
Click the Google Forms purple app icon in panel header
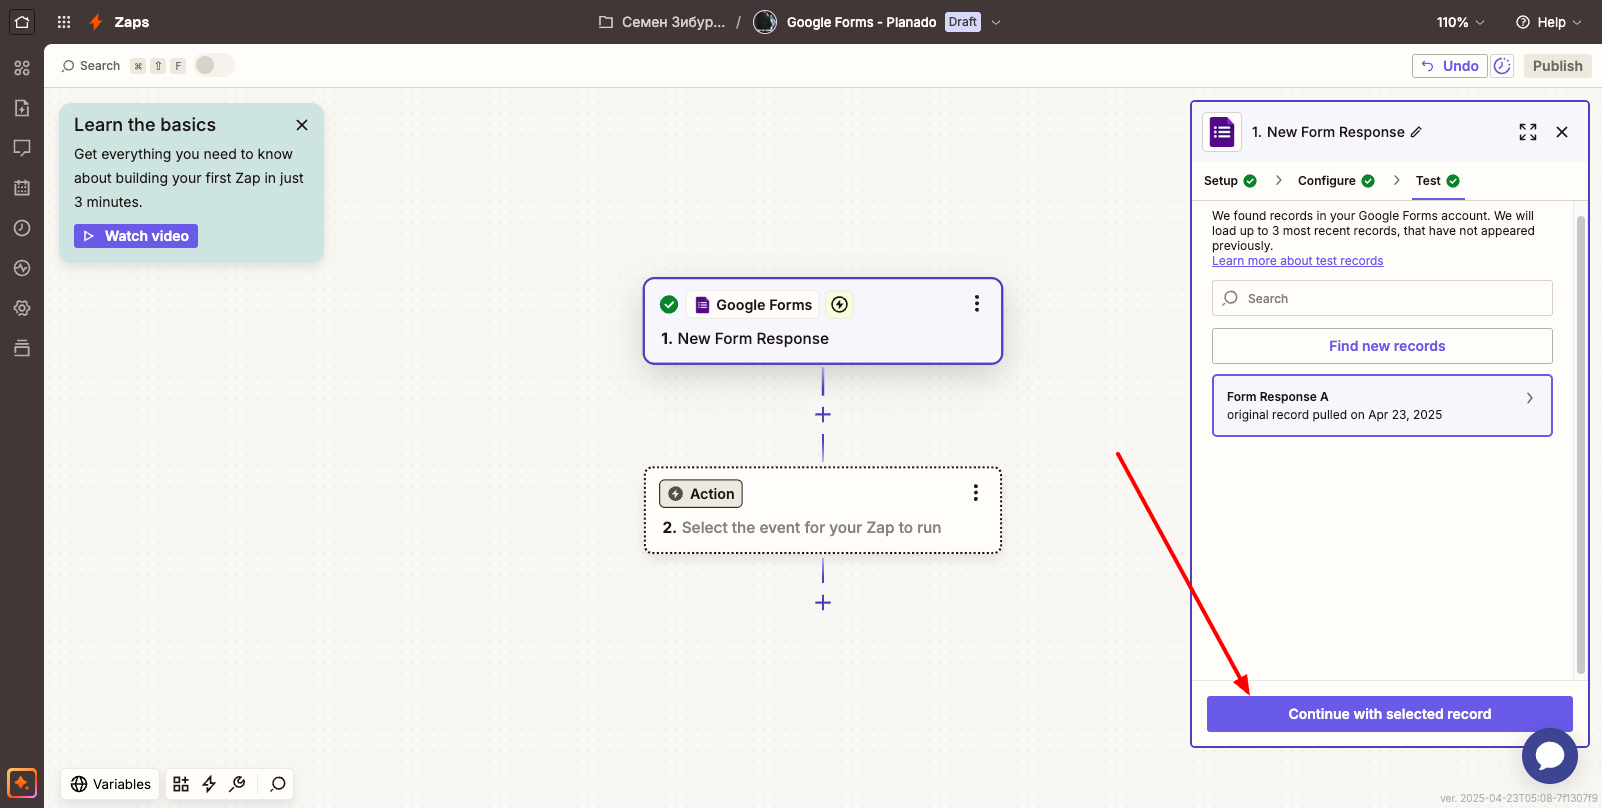click(x=1222, y=132)
